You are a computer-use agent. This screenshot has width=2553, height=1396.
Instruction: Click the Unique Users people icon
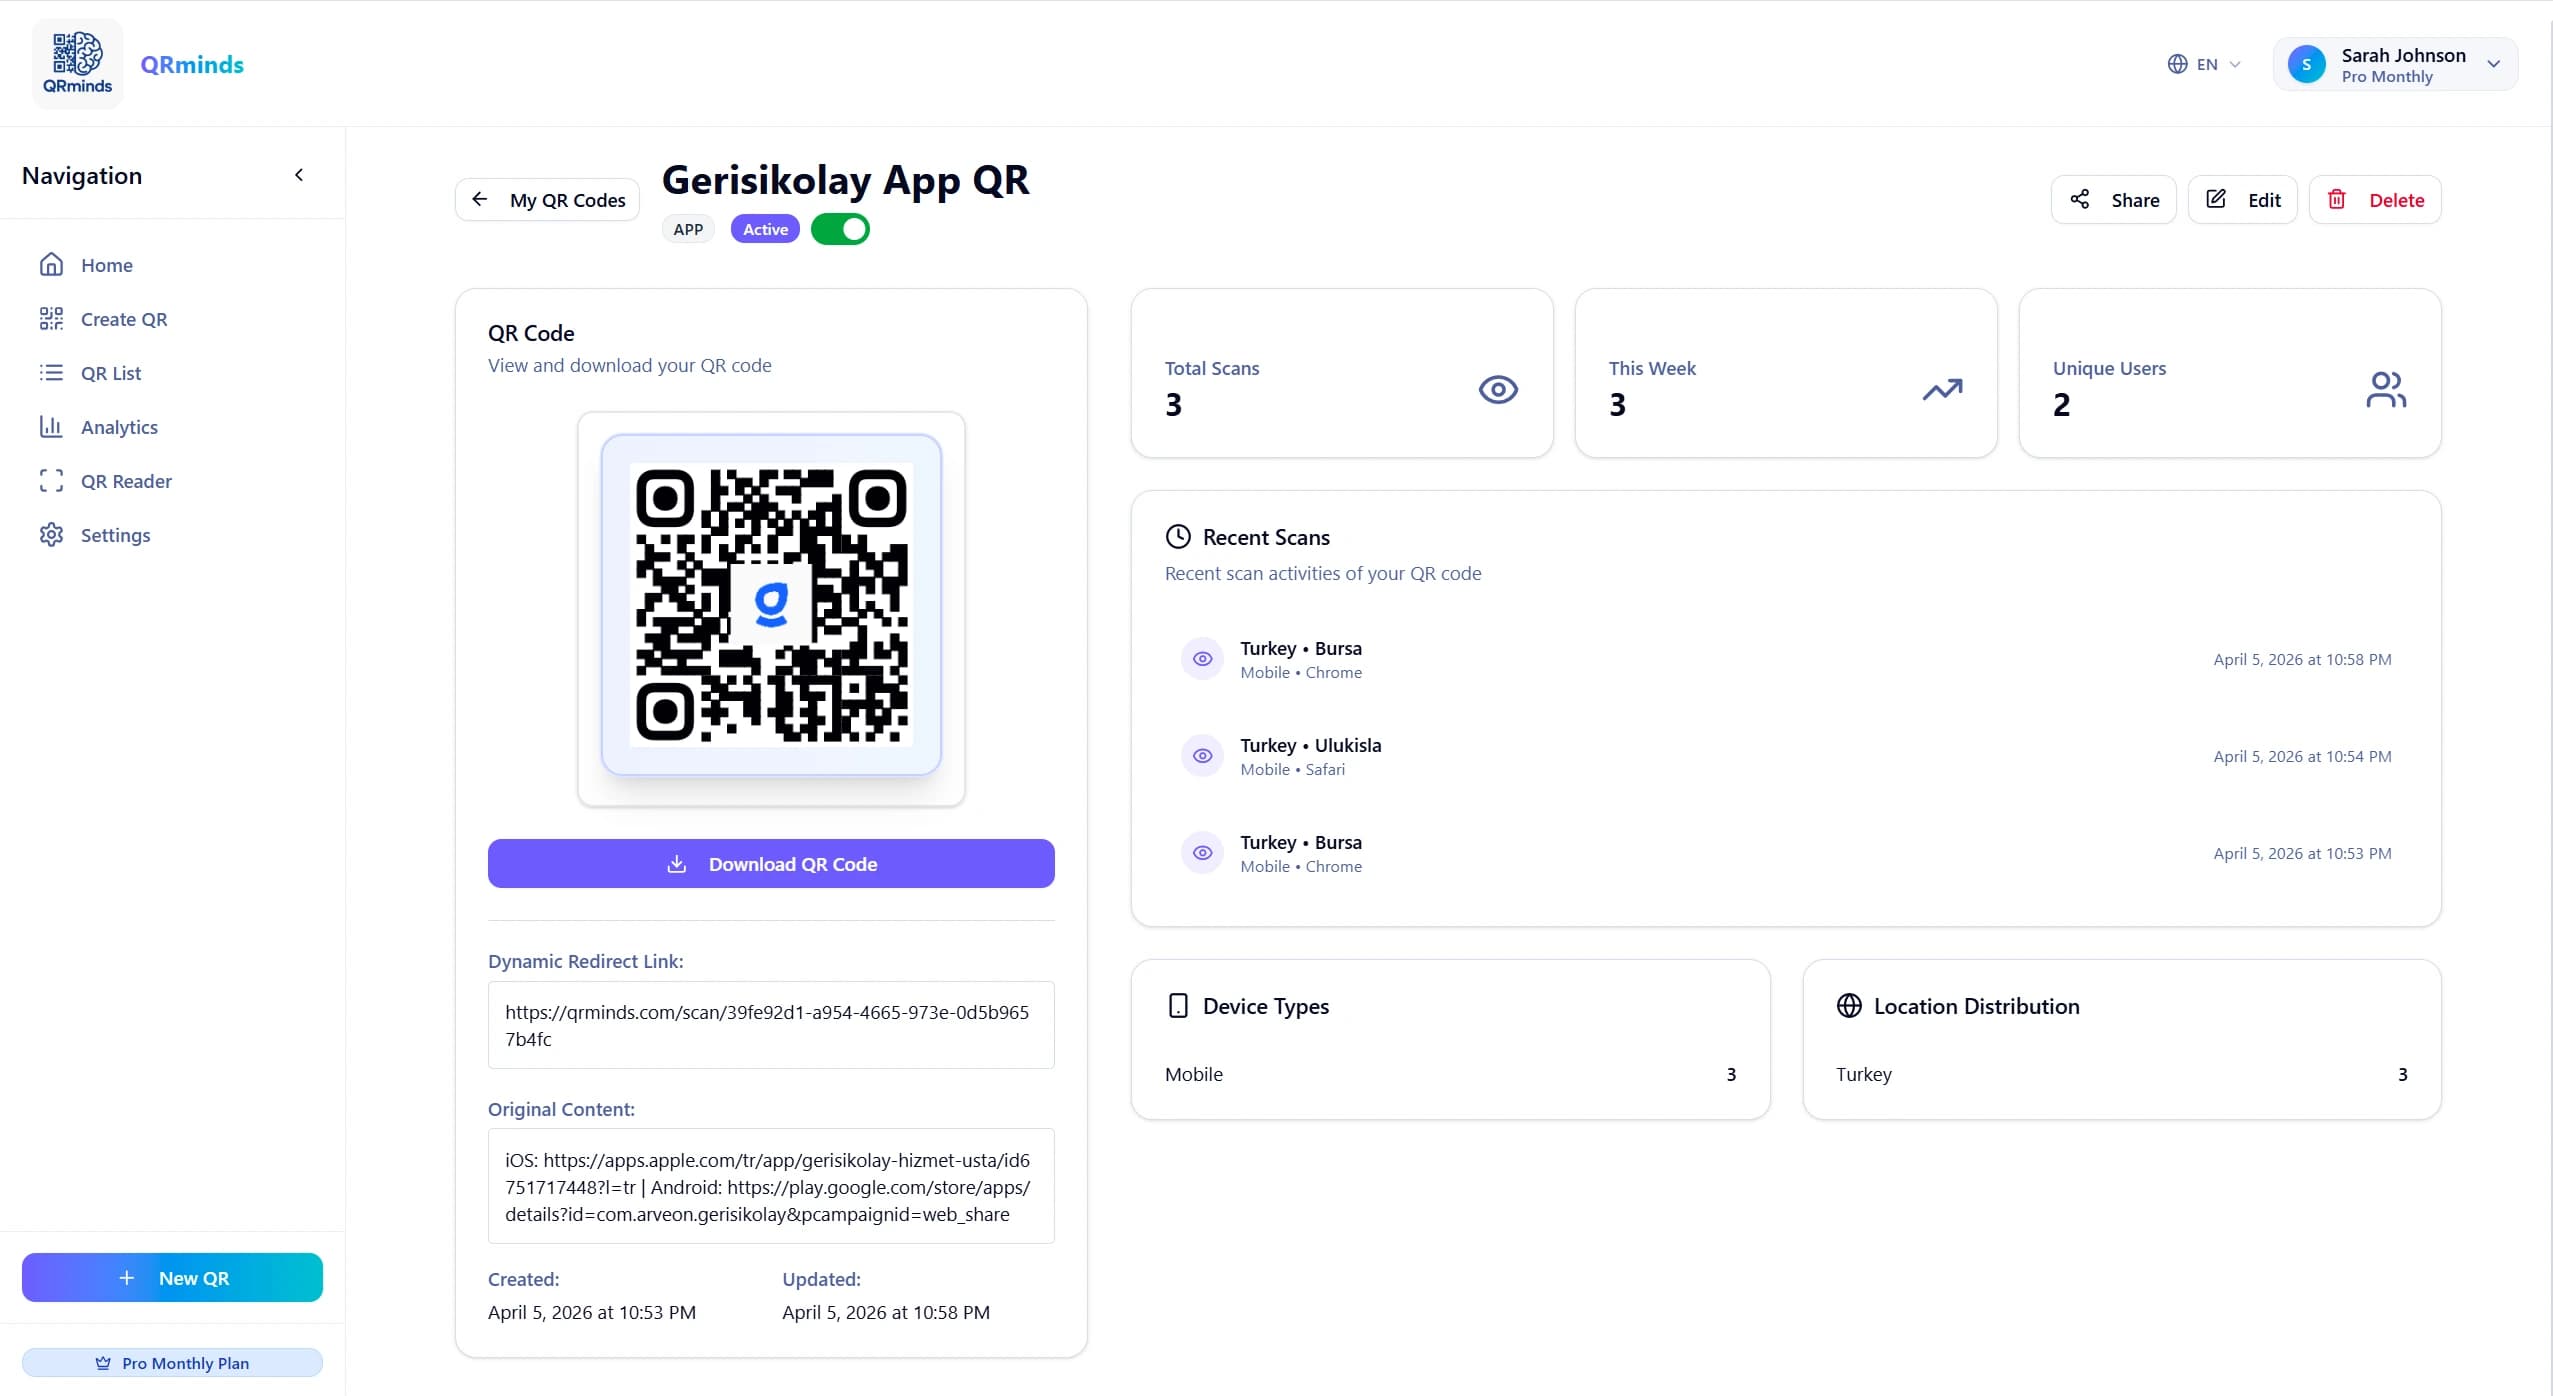[x=2387, y=390]
